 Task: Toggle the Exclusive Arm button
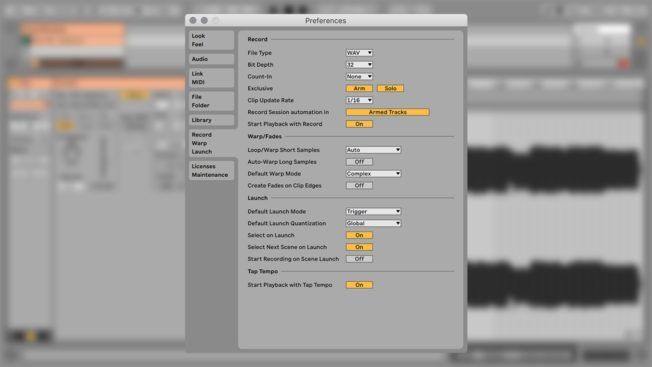click(359, 89)
